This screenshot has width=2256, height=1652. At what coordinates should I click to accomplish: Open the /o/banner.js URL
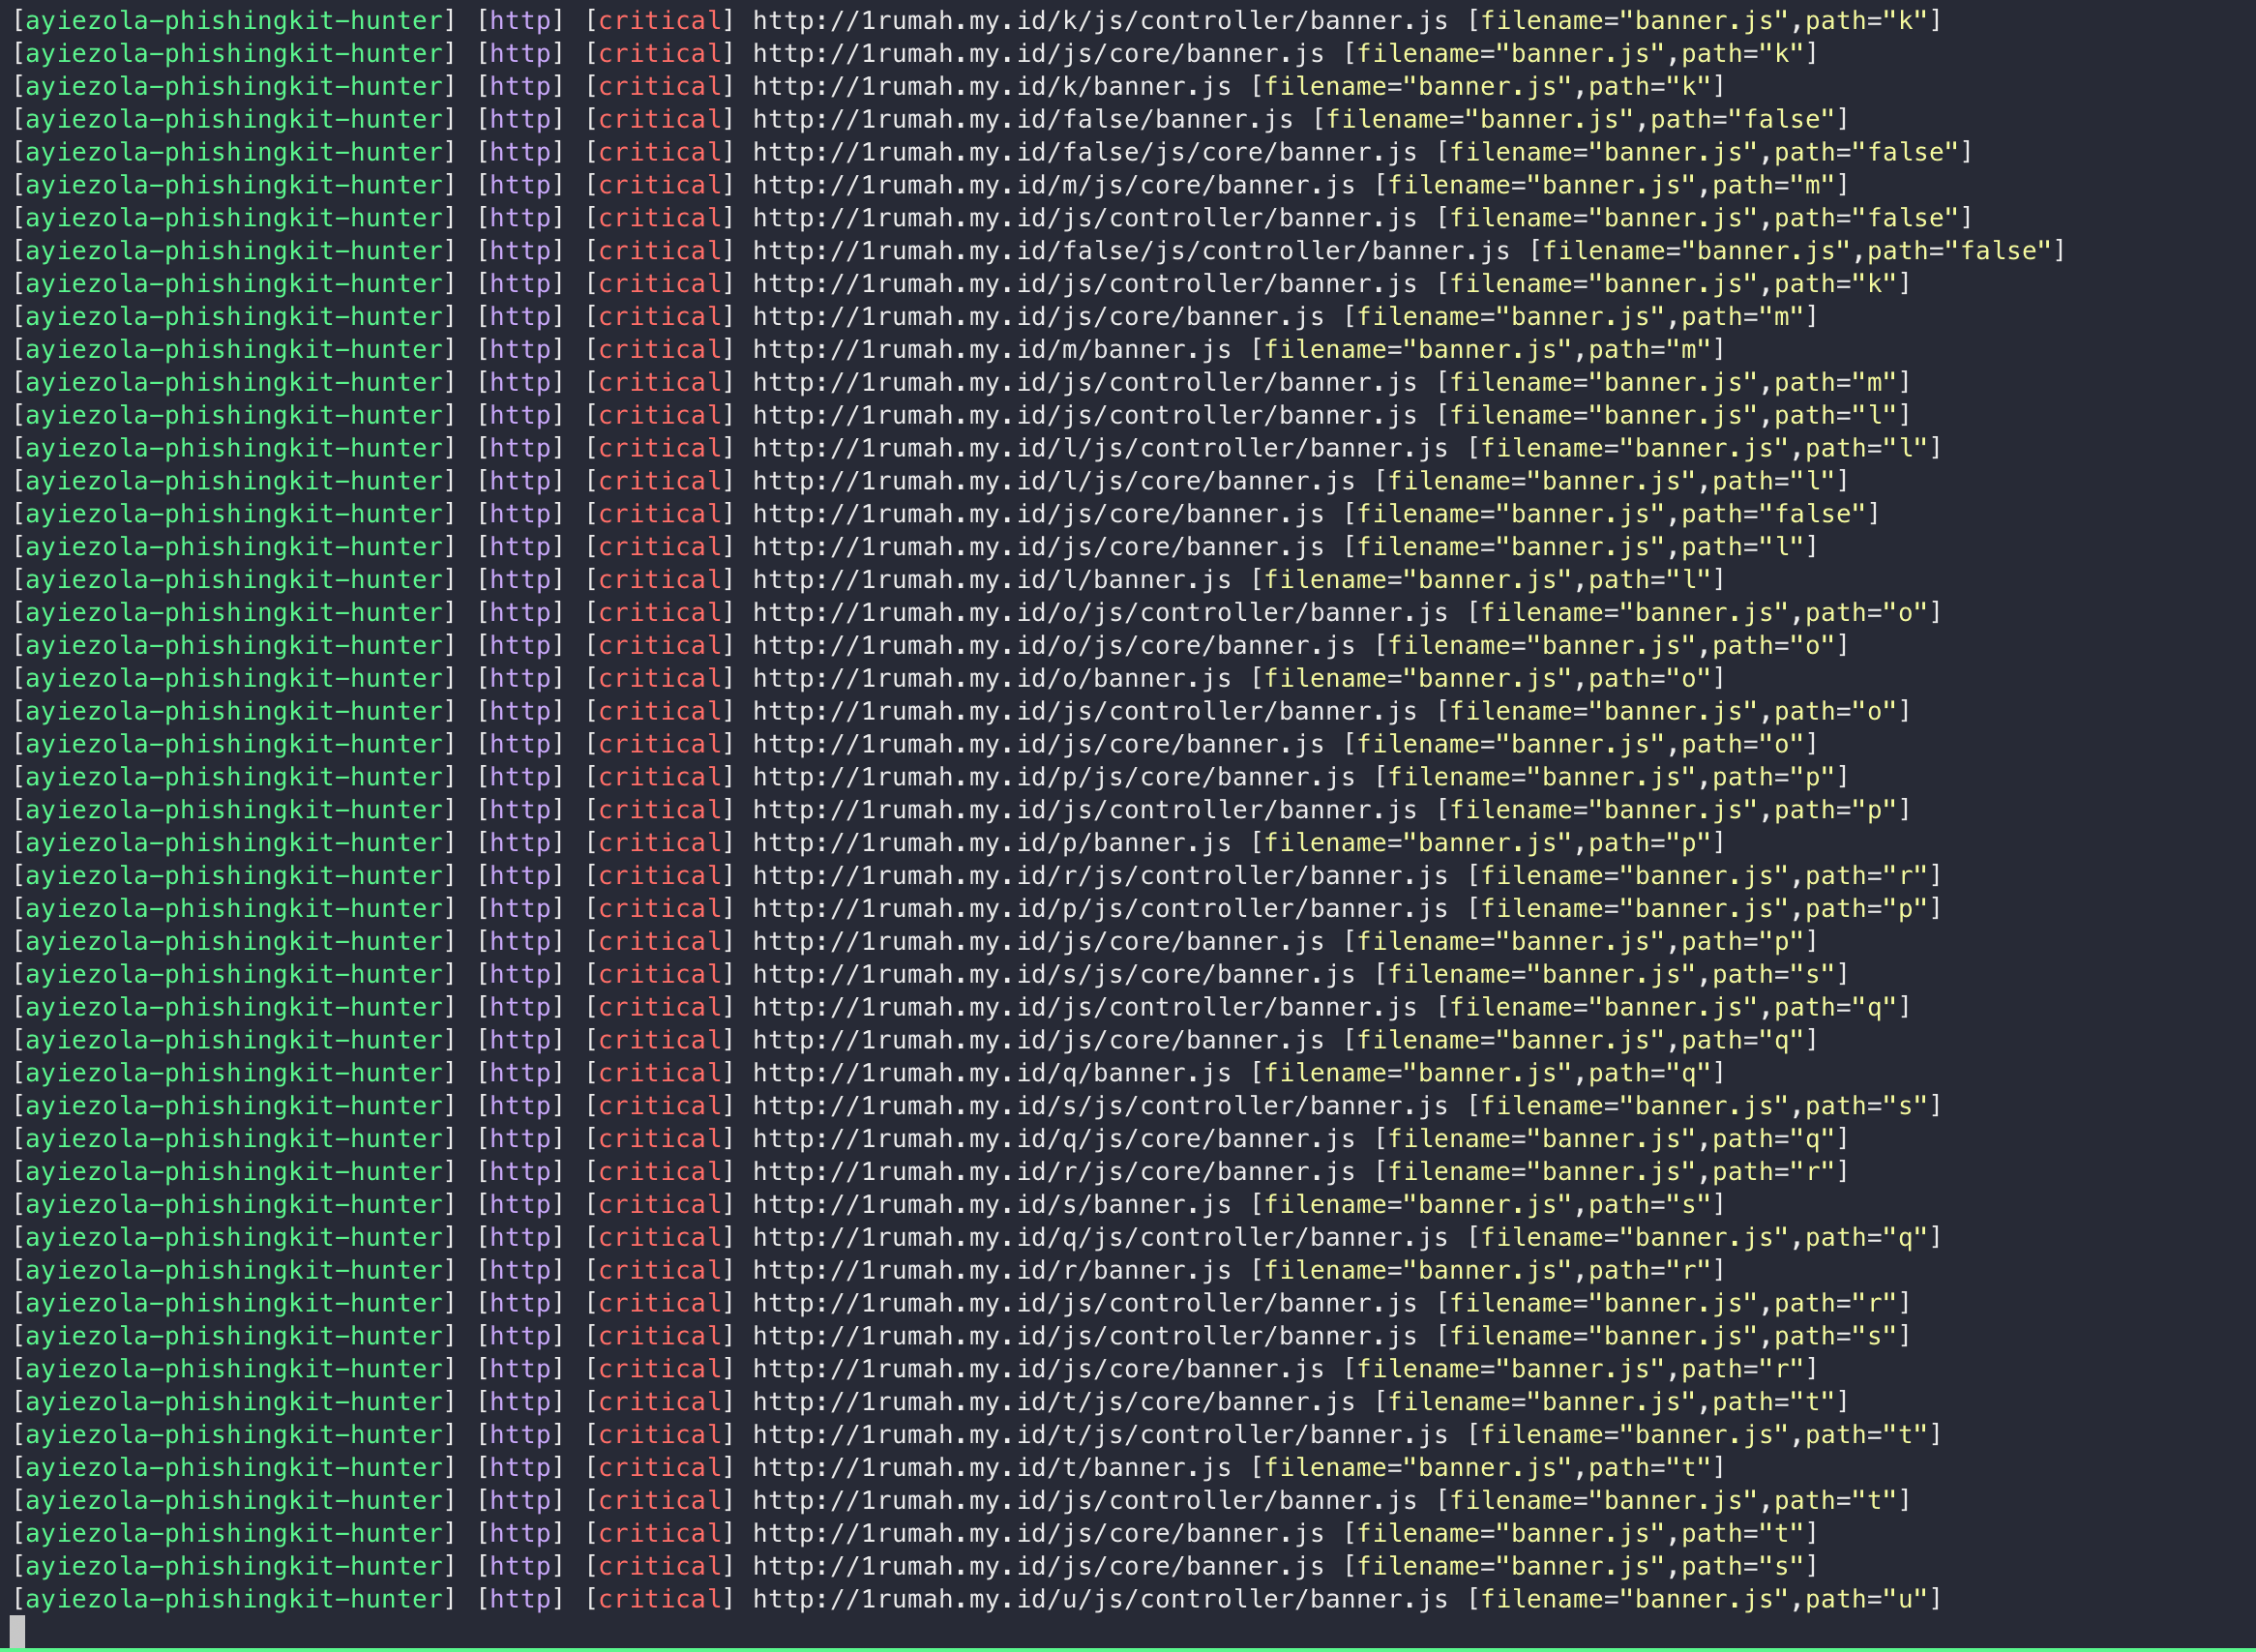point(991,678)
